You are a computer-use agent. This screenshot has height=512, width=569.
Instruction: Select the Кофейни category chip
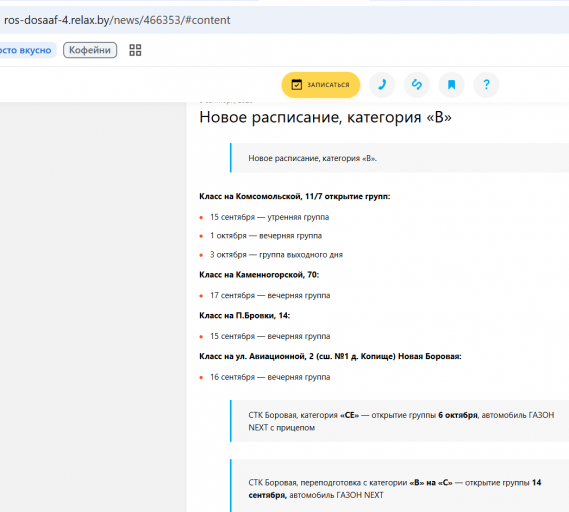90,50
